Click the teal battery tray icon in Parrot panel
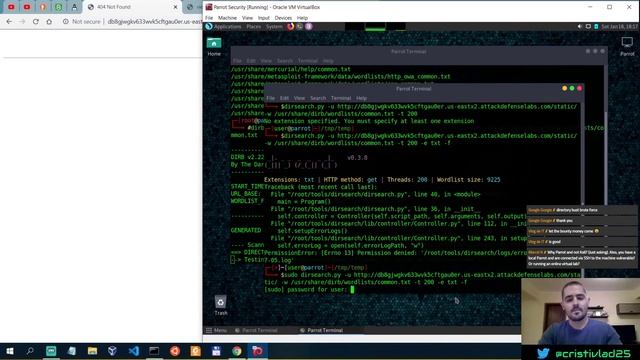The width and height of the screenshot is (640, 360). click(596, 27)
